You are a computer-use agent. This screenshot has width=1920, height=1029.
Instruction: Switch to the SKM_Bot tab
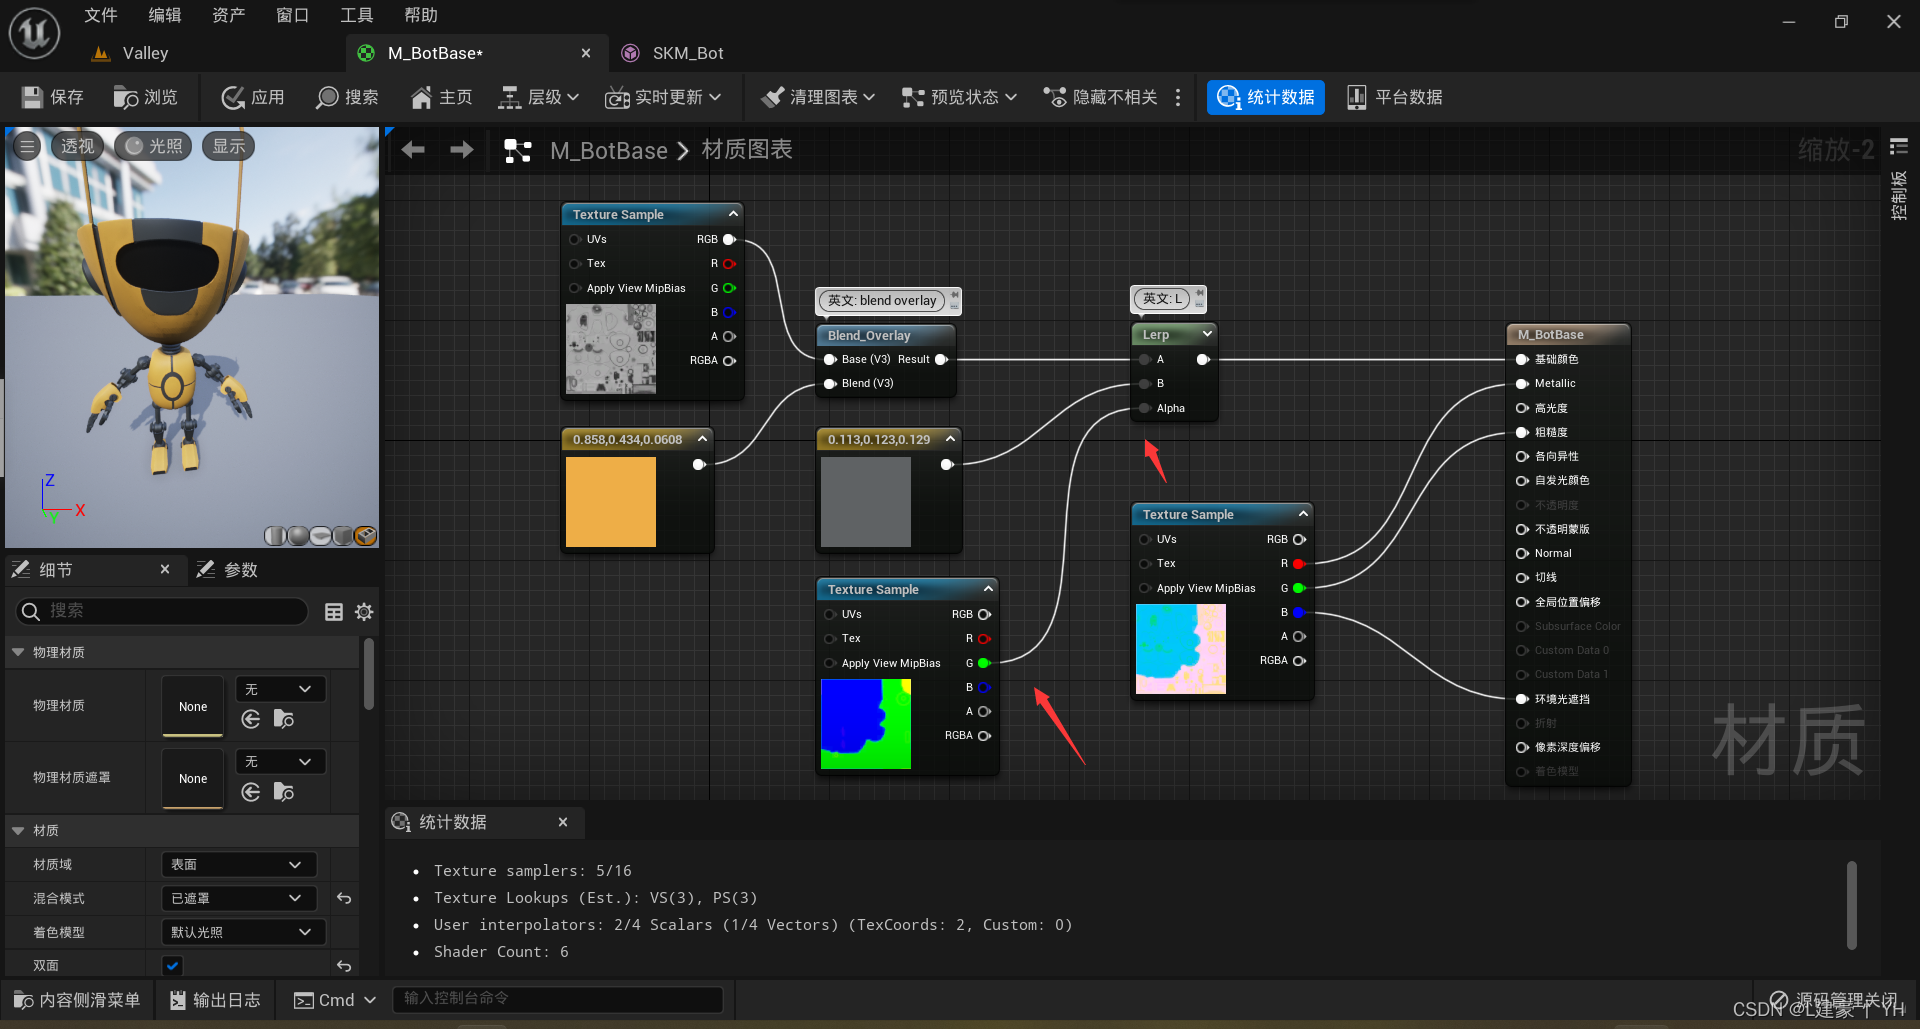[x=674, y=53]
